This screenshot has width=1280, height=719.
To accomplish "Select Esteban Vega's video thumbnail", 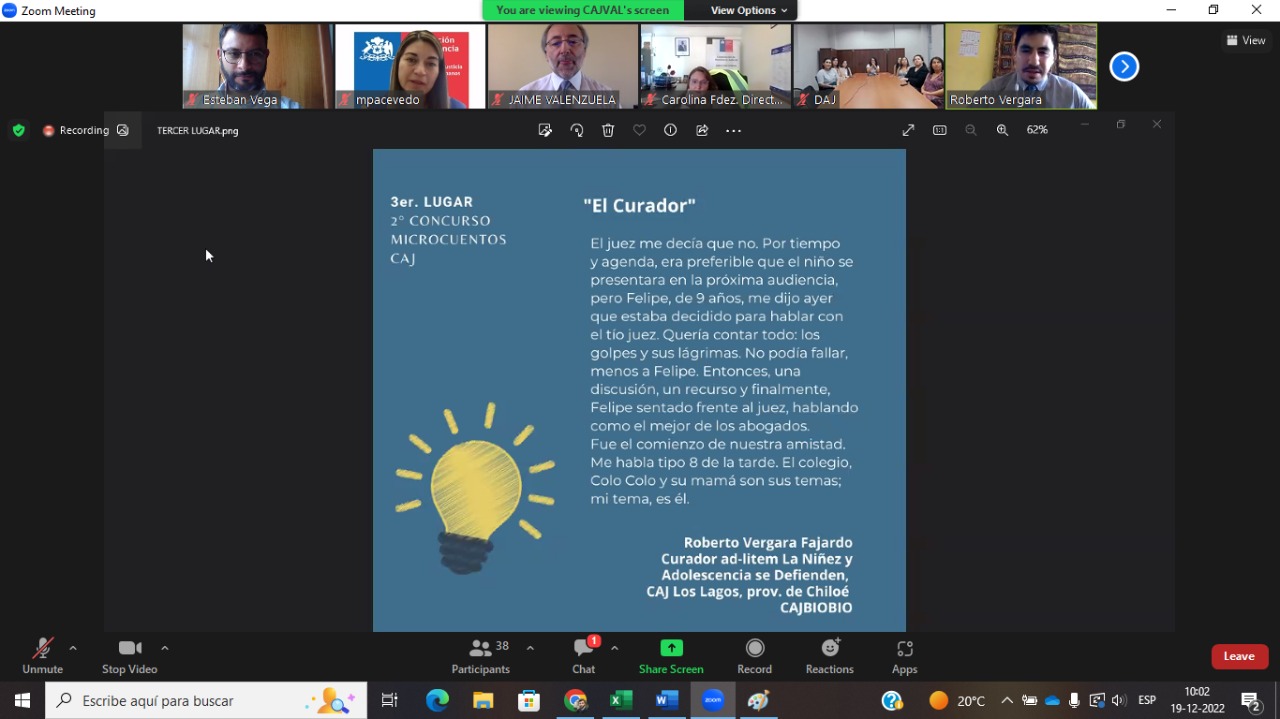I will coord(258,66).
